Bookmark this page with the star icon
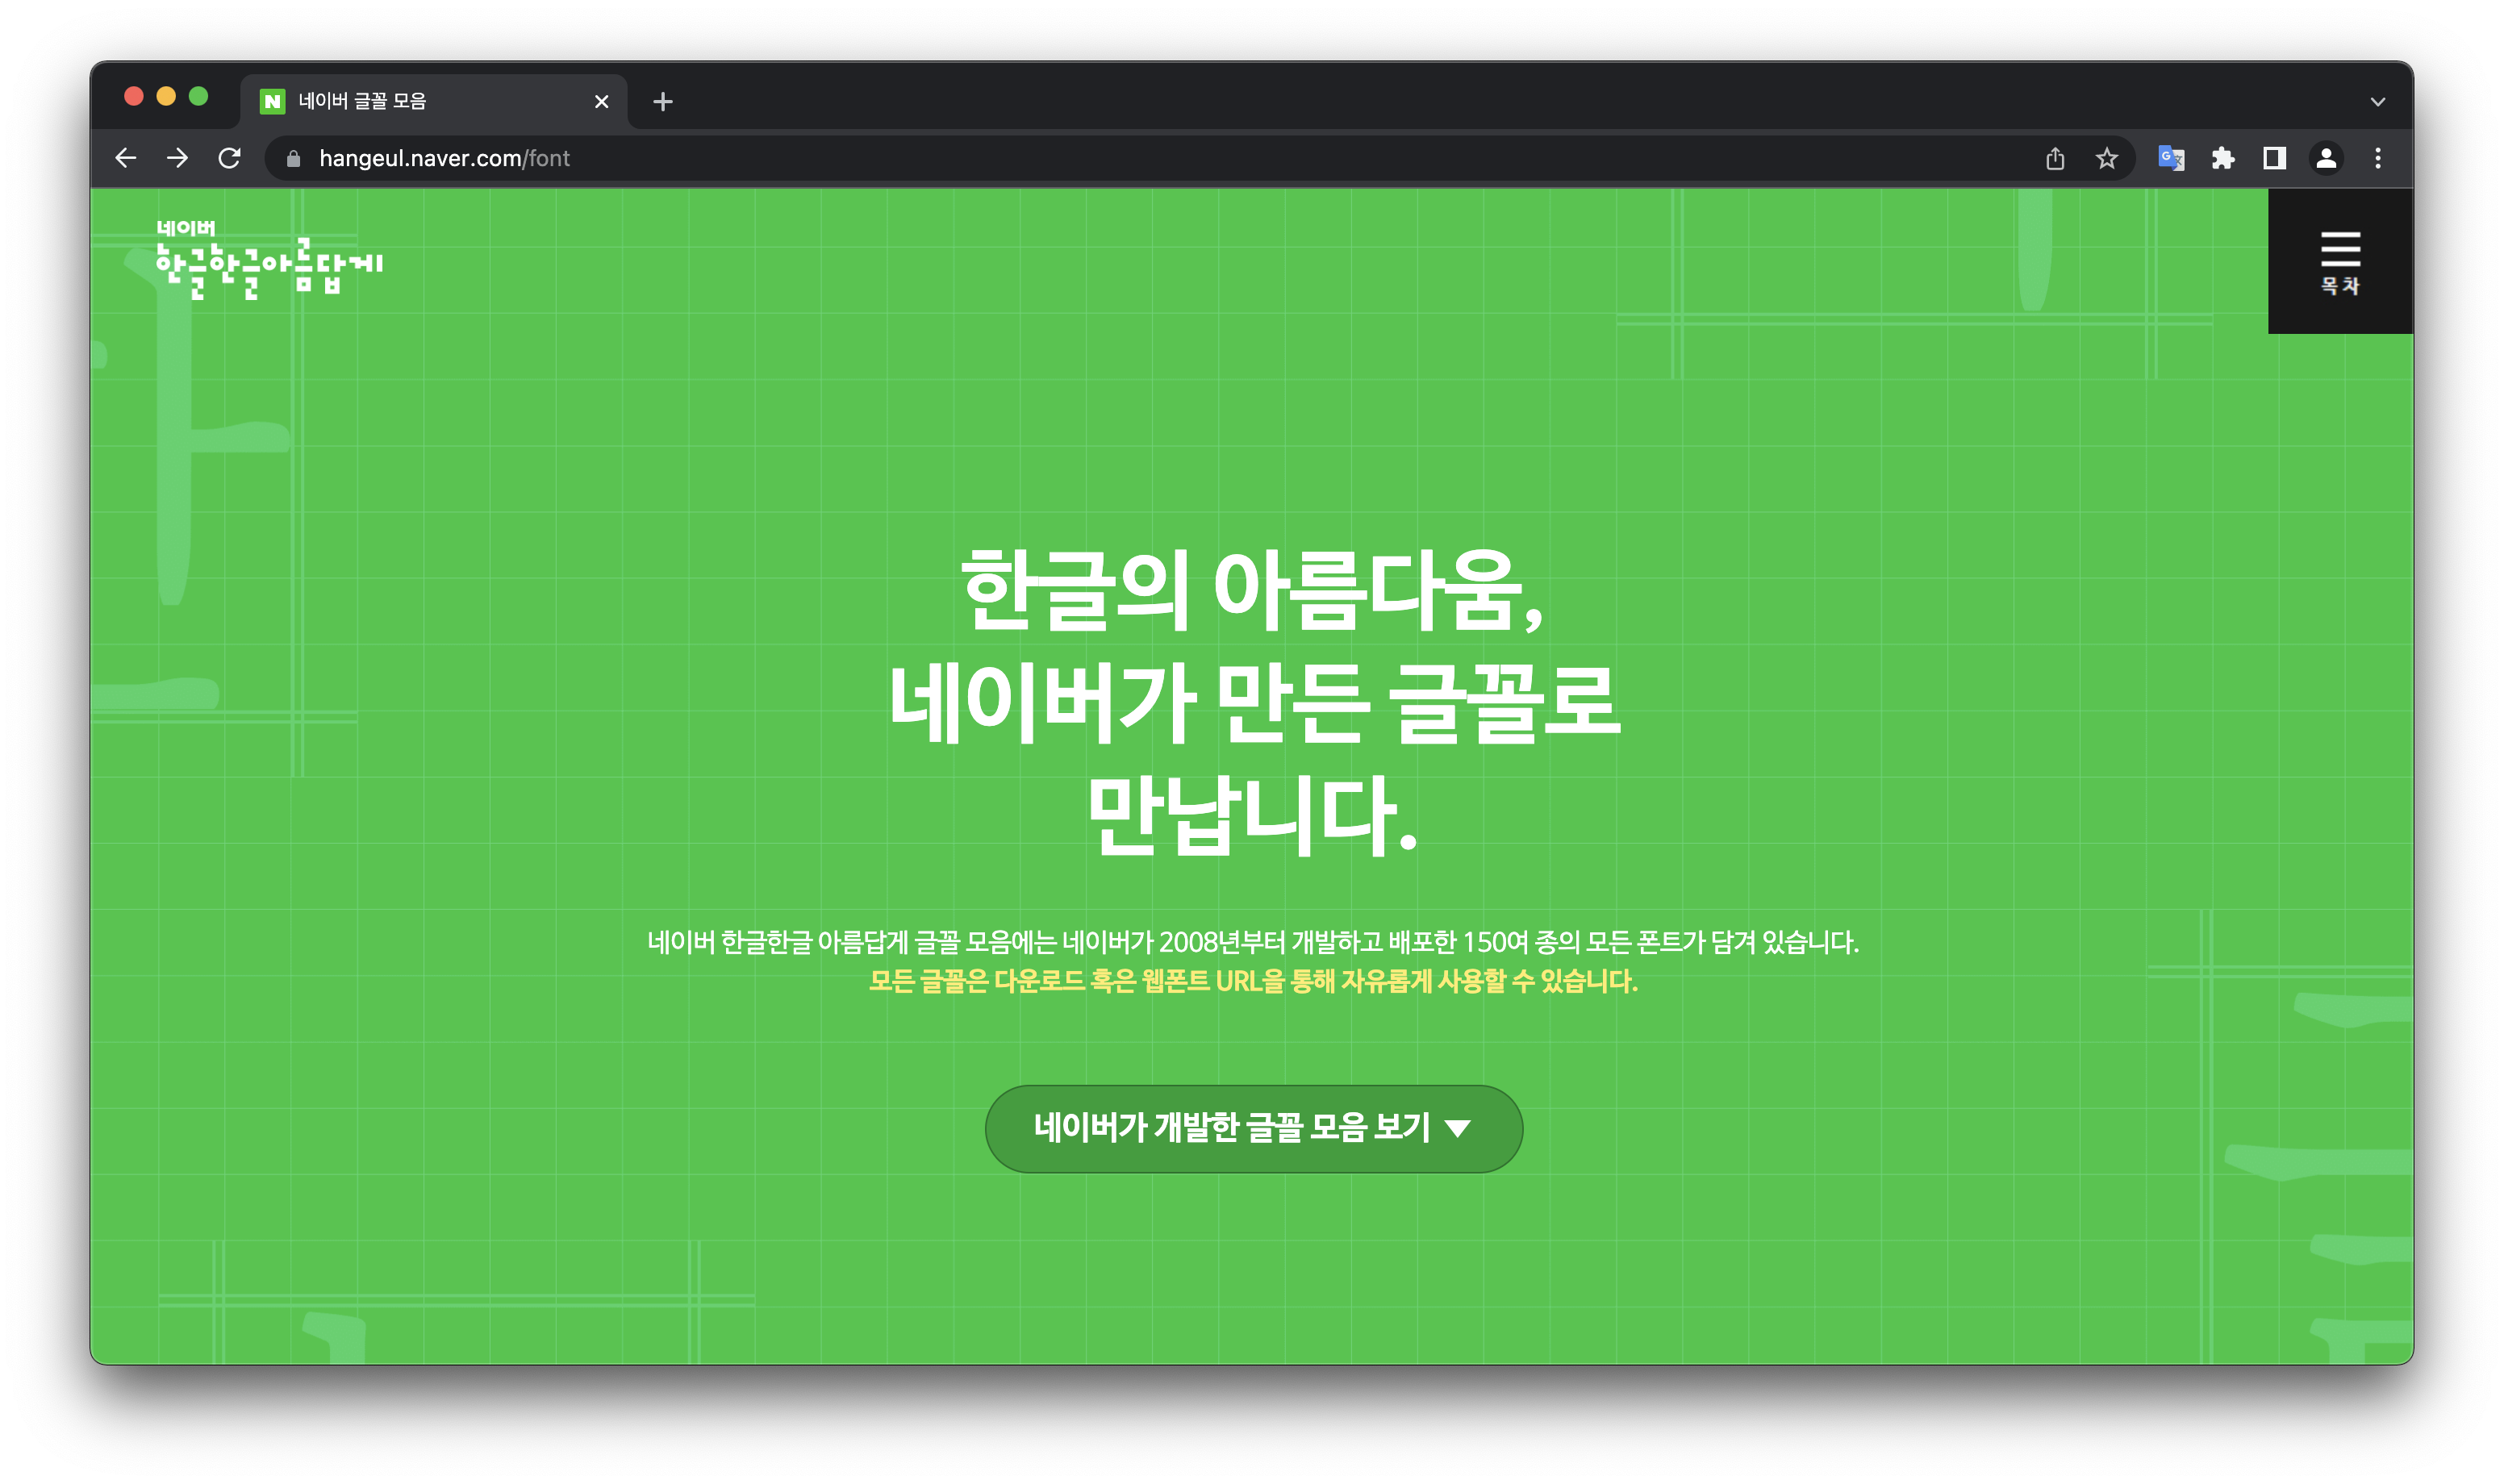 (2107, 158)
